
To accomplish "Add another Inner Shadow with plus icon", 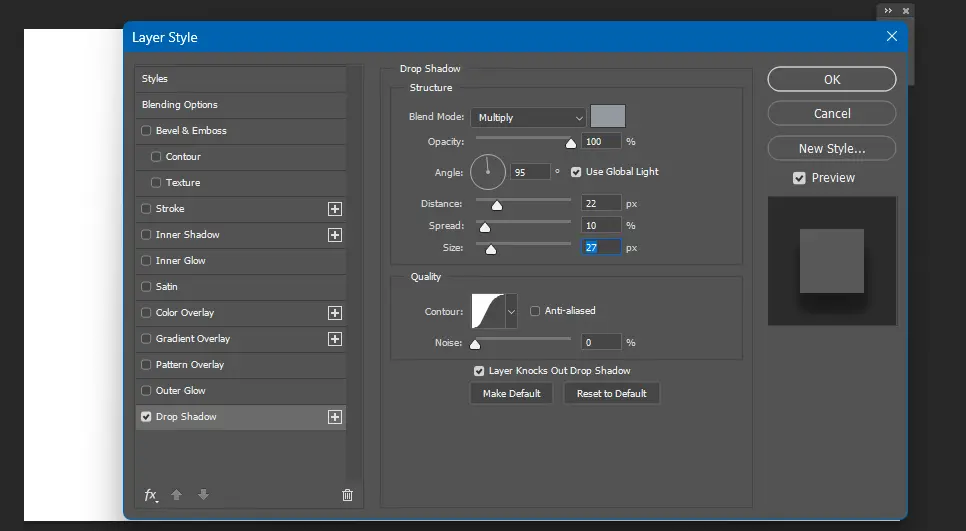I will (x=335, y=235).
